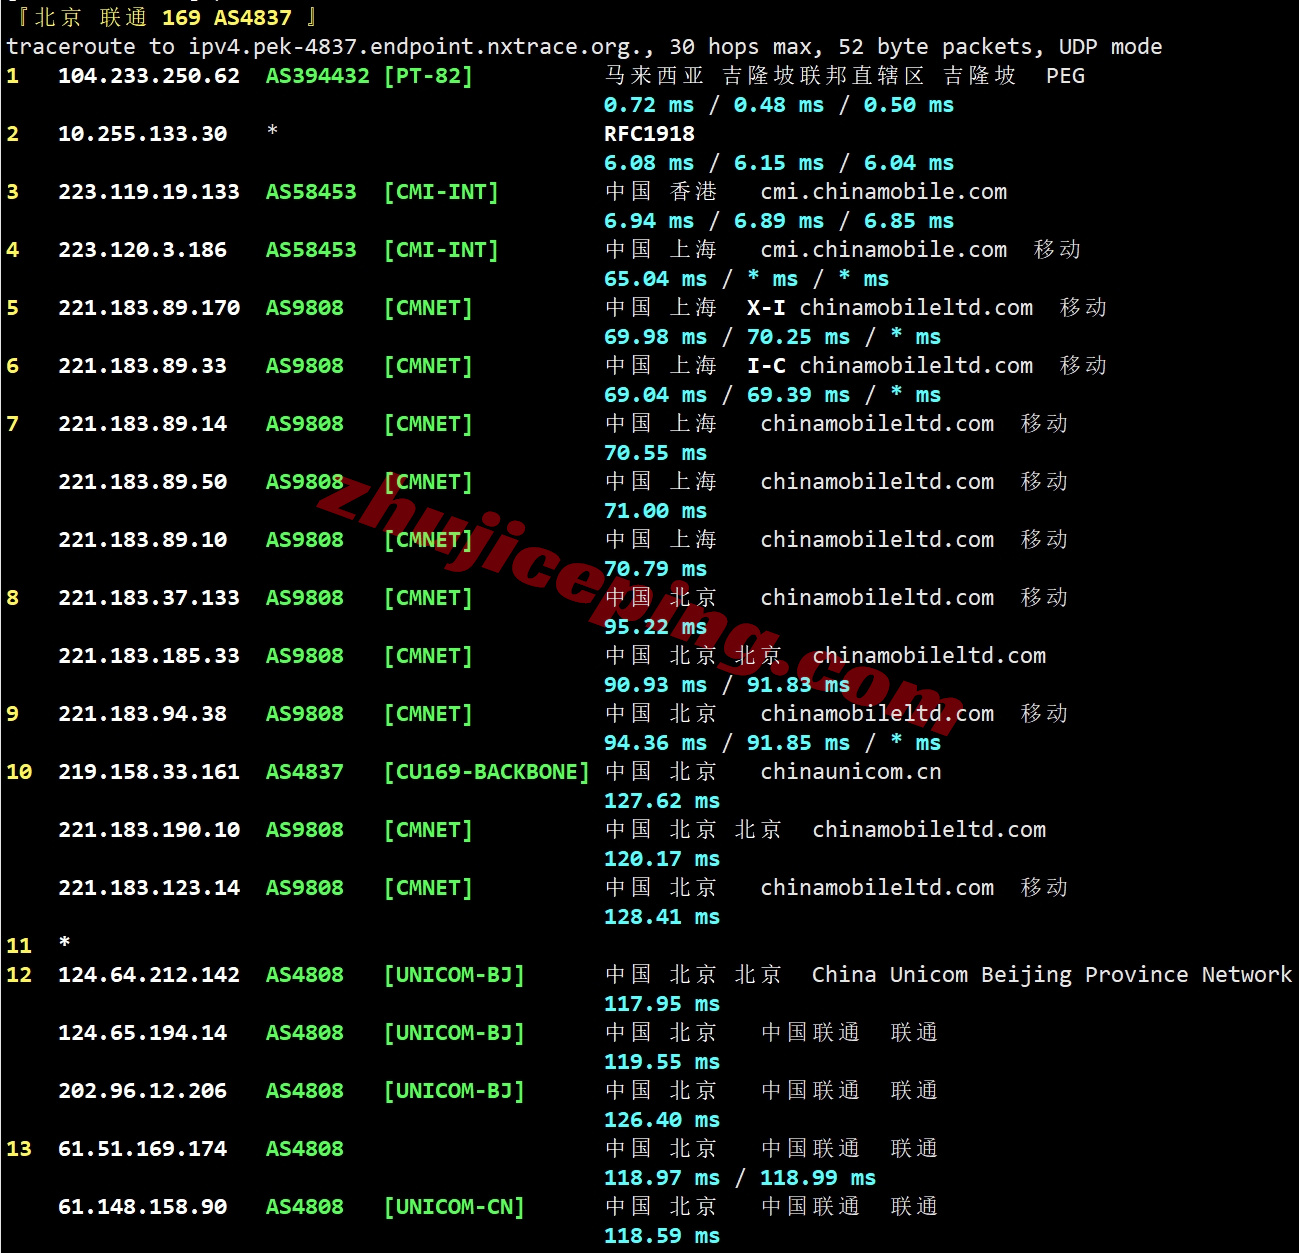1299x1253 pixels.
Task: Click the PEG label in hop 1
Action: pos(1065,76)
